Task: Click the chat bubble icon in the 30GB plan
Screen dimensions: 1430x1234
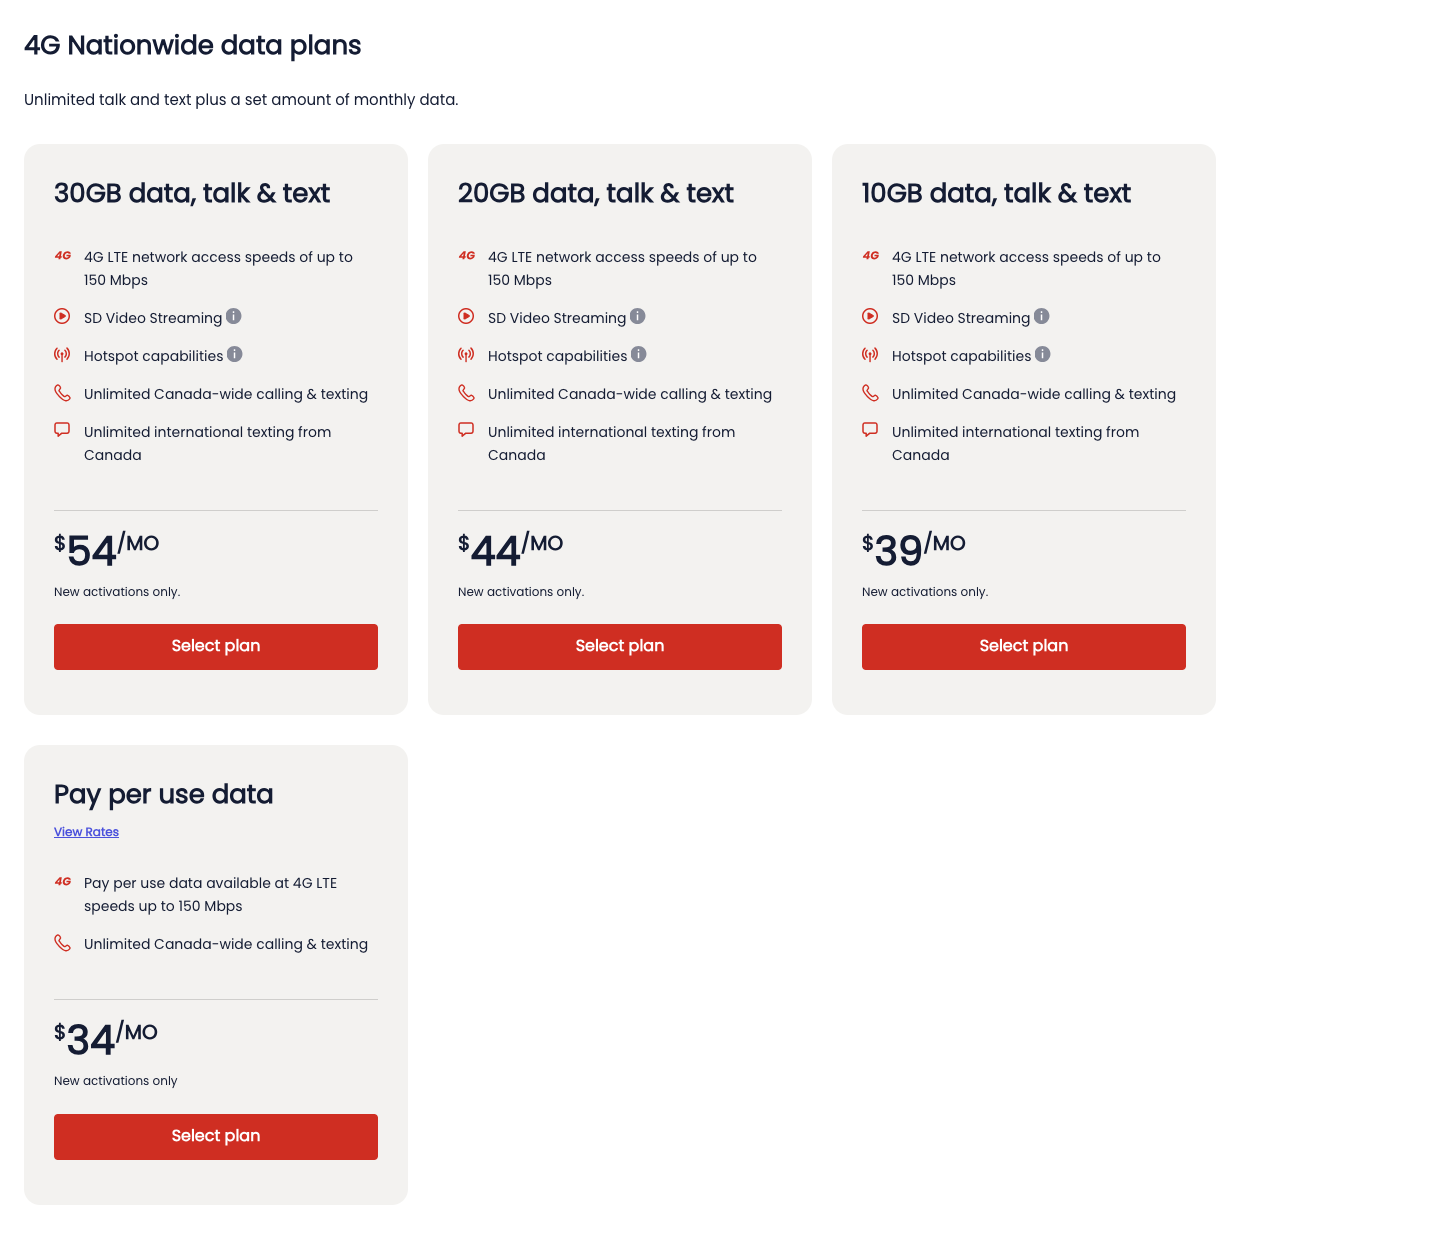Action: click(62, 430)
